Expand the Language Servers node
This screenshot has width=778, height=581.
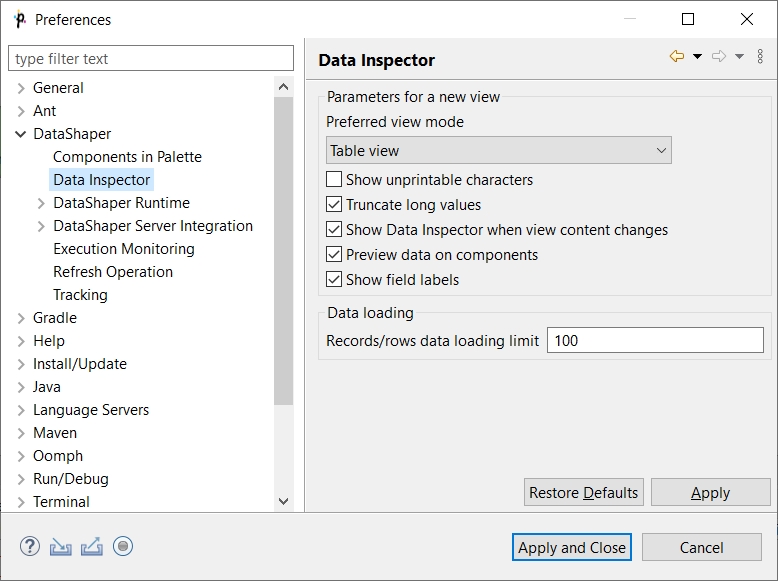pyautogui.click(x=21, y=410)
